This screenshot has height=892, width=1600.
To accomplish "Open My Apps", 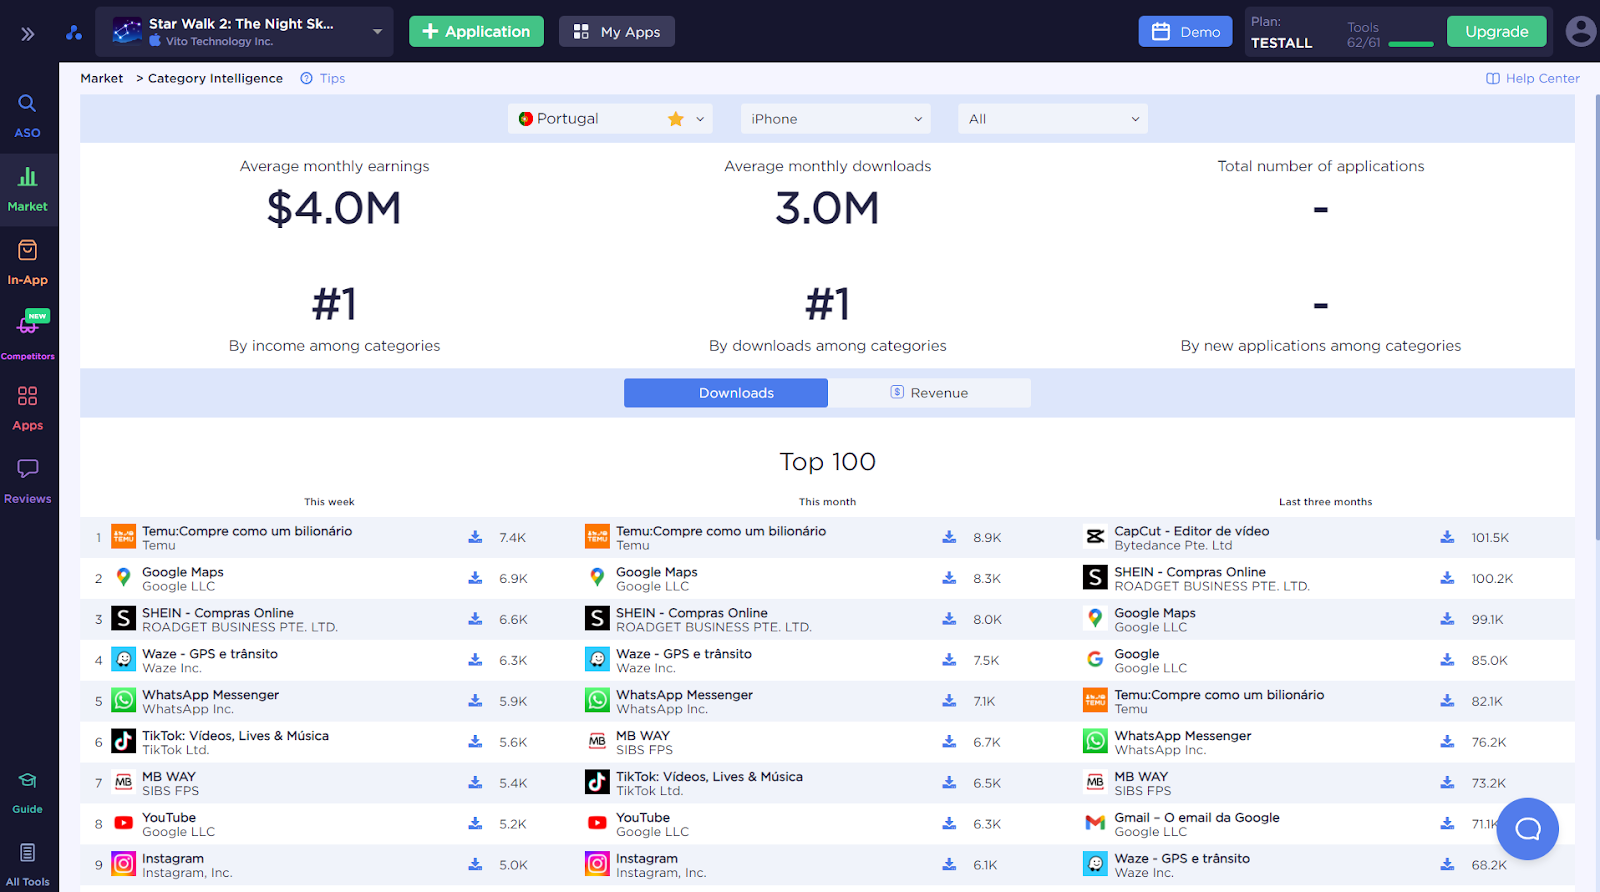I will pyautogui.click(x=617, y=32).
